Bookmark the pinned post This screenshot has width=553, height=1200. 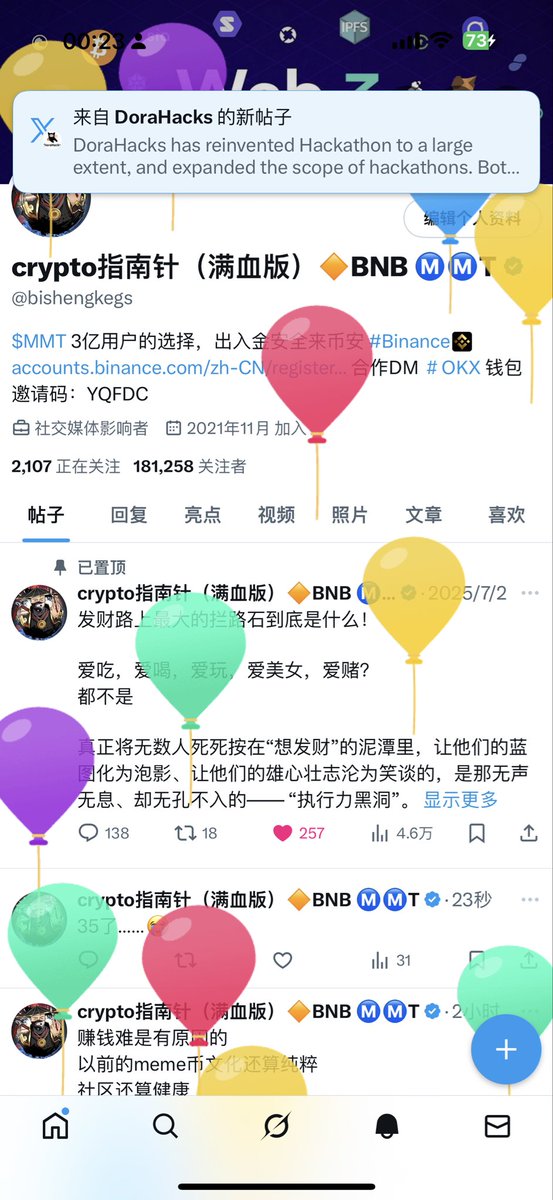tap(477, 832)
